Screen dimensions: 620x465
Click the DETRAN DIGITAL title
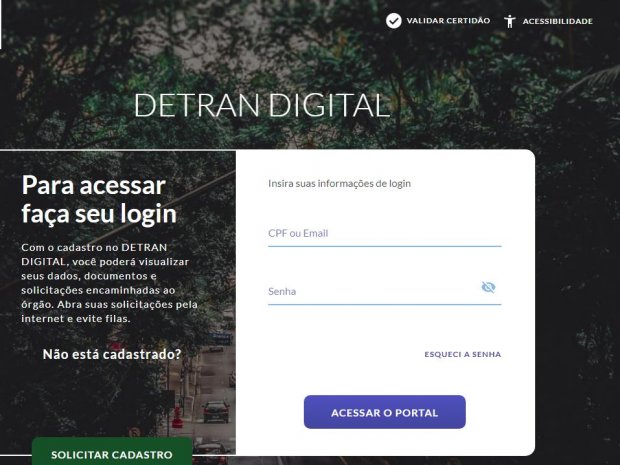coord(262,105)
